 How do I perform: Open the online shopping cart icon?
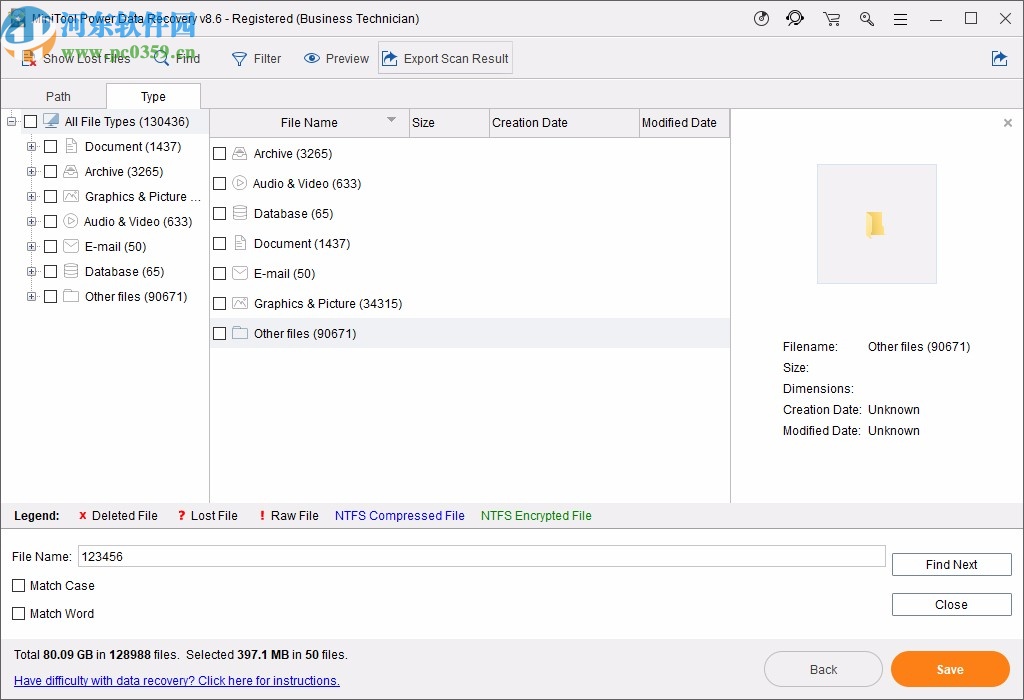[x=831, y=18]
